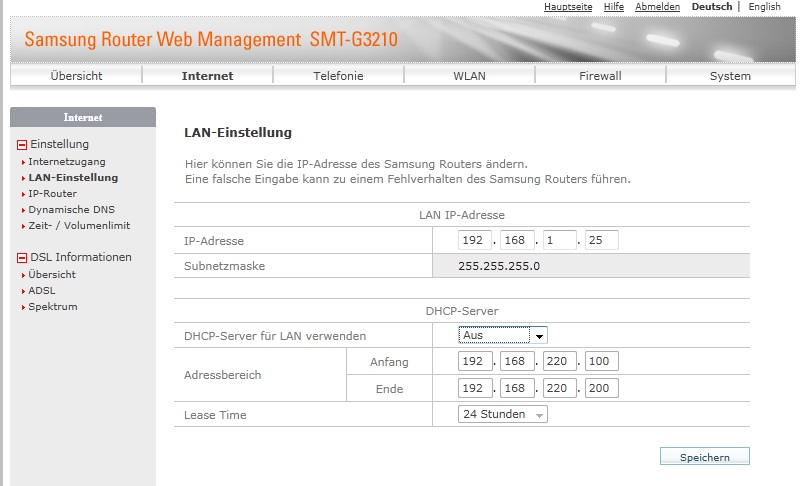Click Ende second octet field 168

click(518, 388)
